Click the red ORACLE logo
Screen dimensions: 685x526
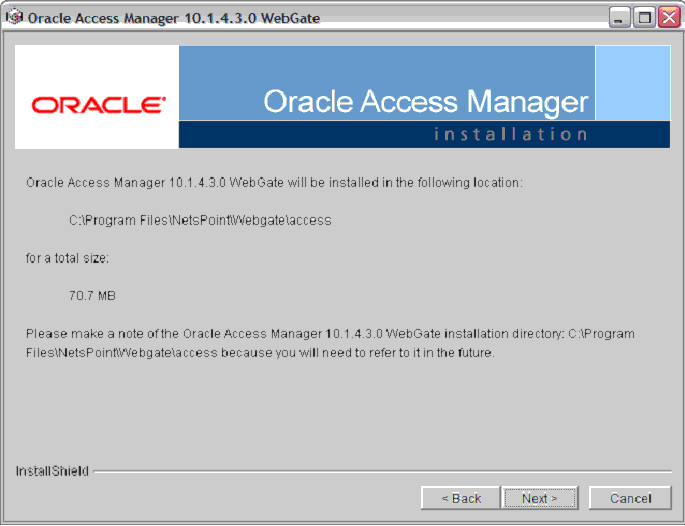[x=98, y=105]
